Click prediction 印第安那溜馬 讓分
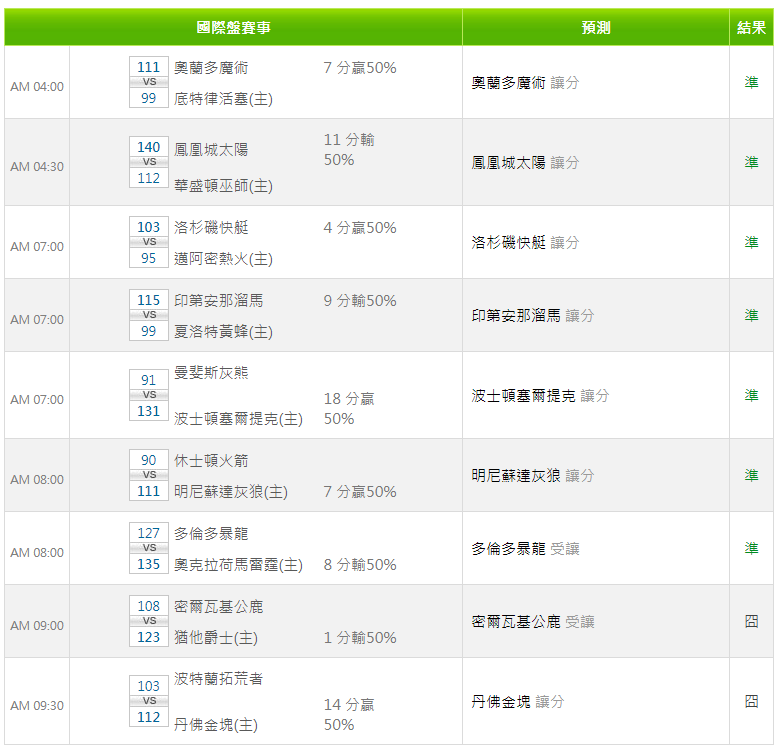 [533, 315]
